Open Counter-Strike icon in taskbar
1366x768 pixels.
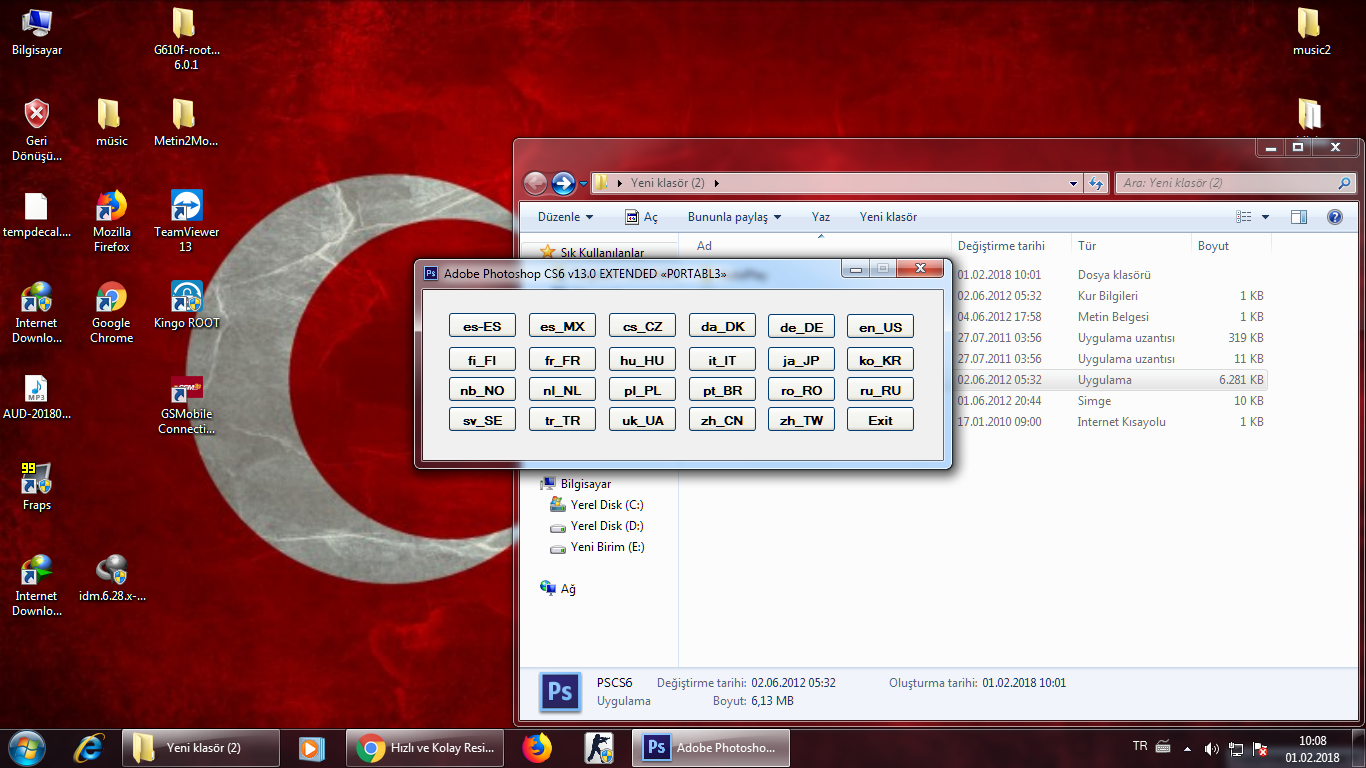click(x=599, y=747)
